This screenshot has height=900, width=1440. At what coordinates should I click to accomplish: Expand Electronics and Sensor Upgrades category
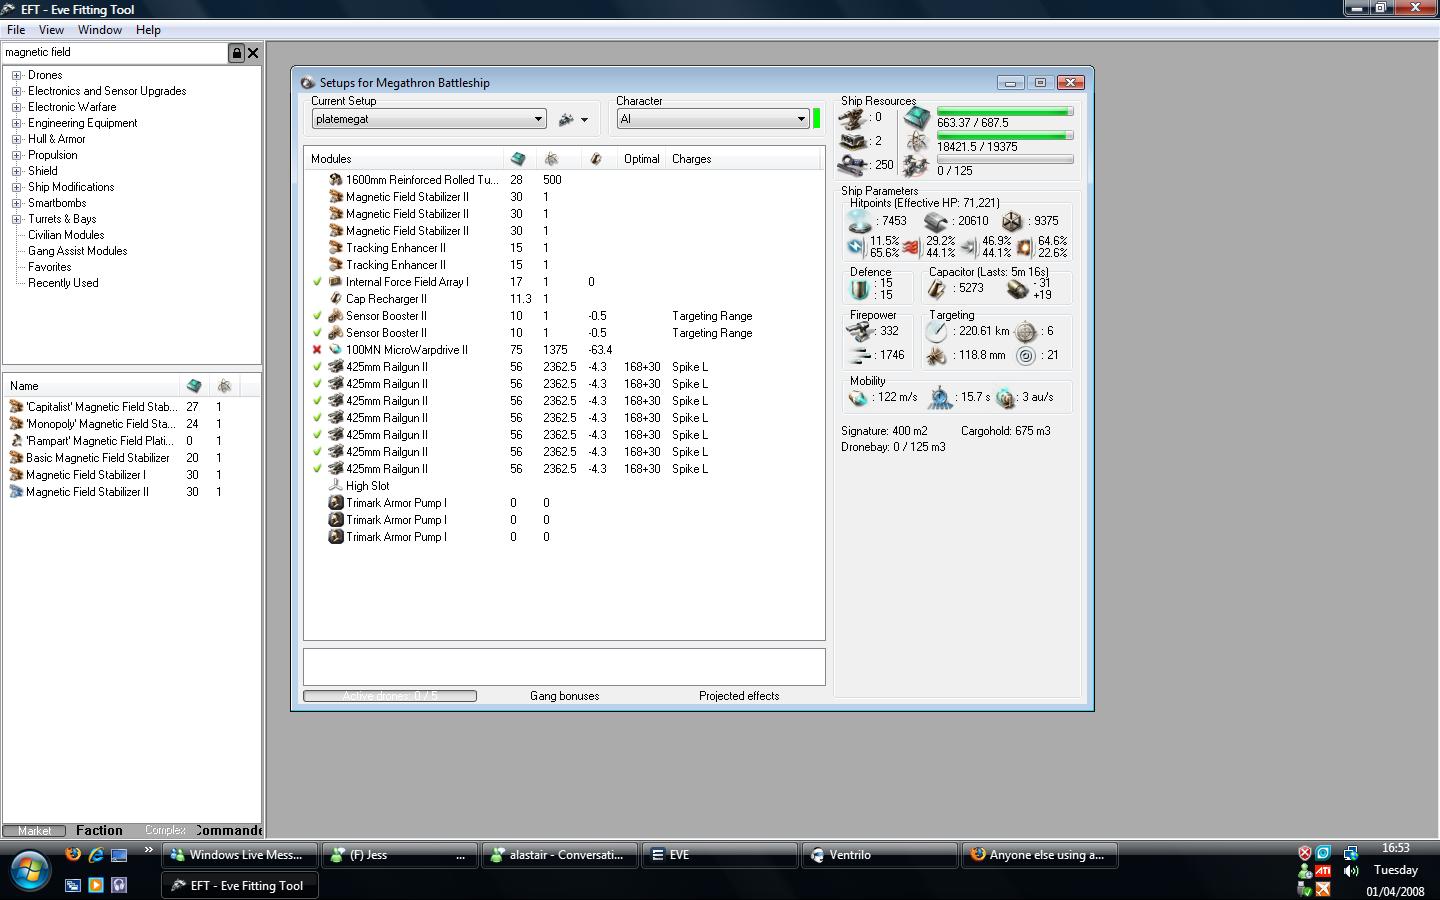(17, 91)
